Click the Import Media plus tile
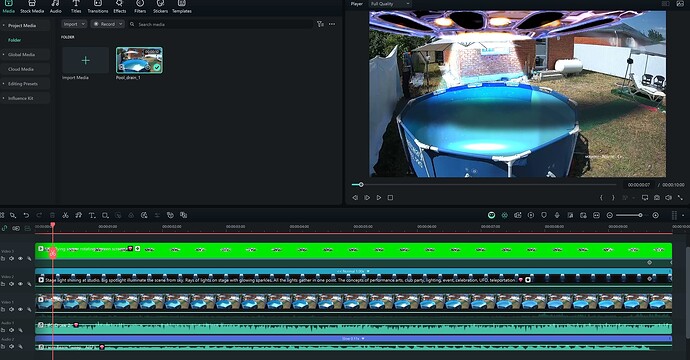The width and height of the screenshot is (690, 360). pyautogui.click(x=85, y=60)
